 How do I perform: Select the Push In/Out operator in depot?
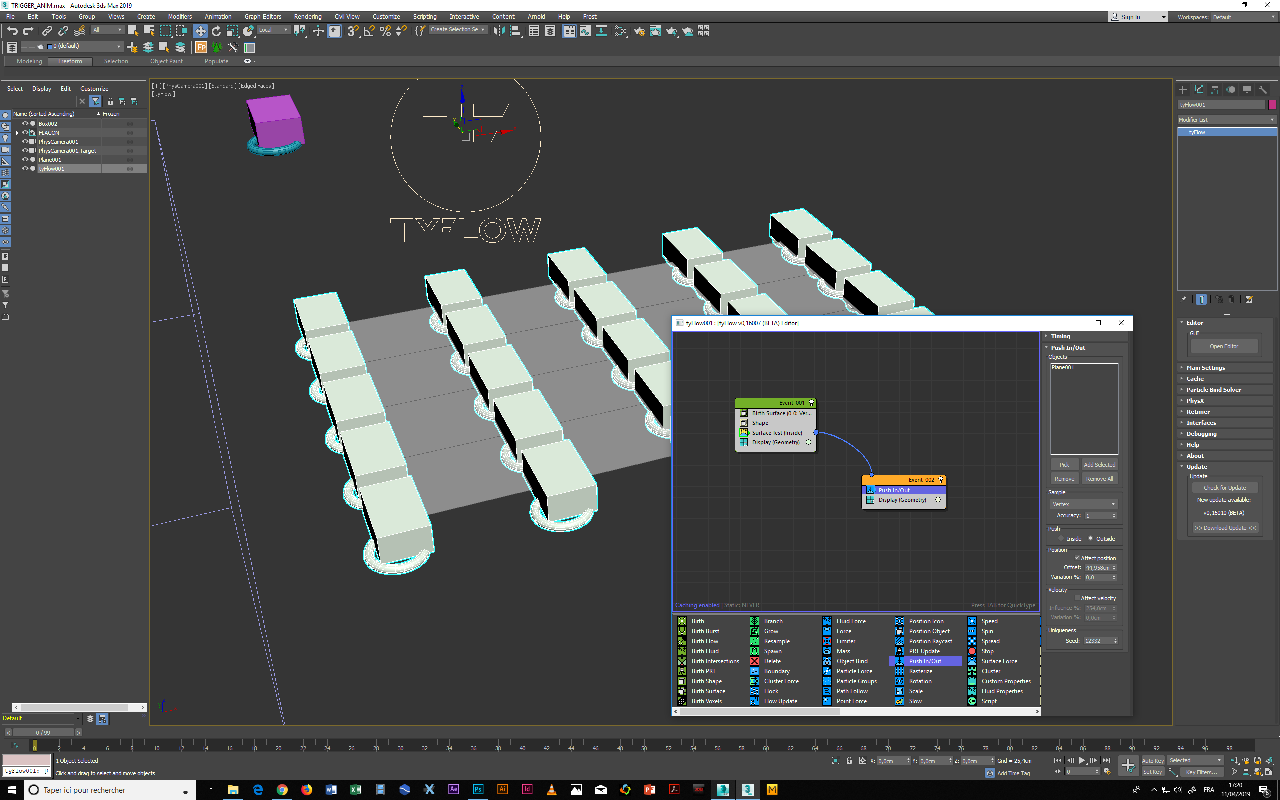(x=925, y=661)
